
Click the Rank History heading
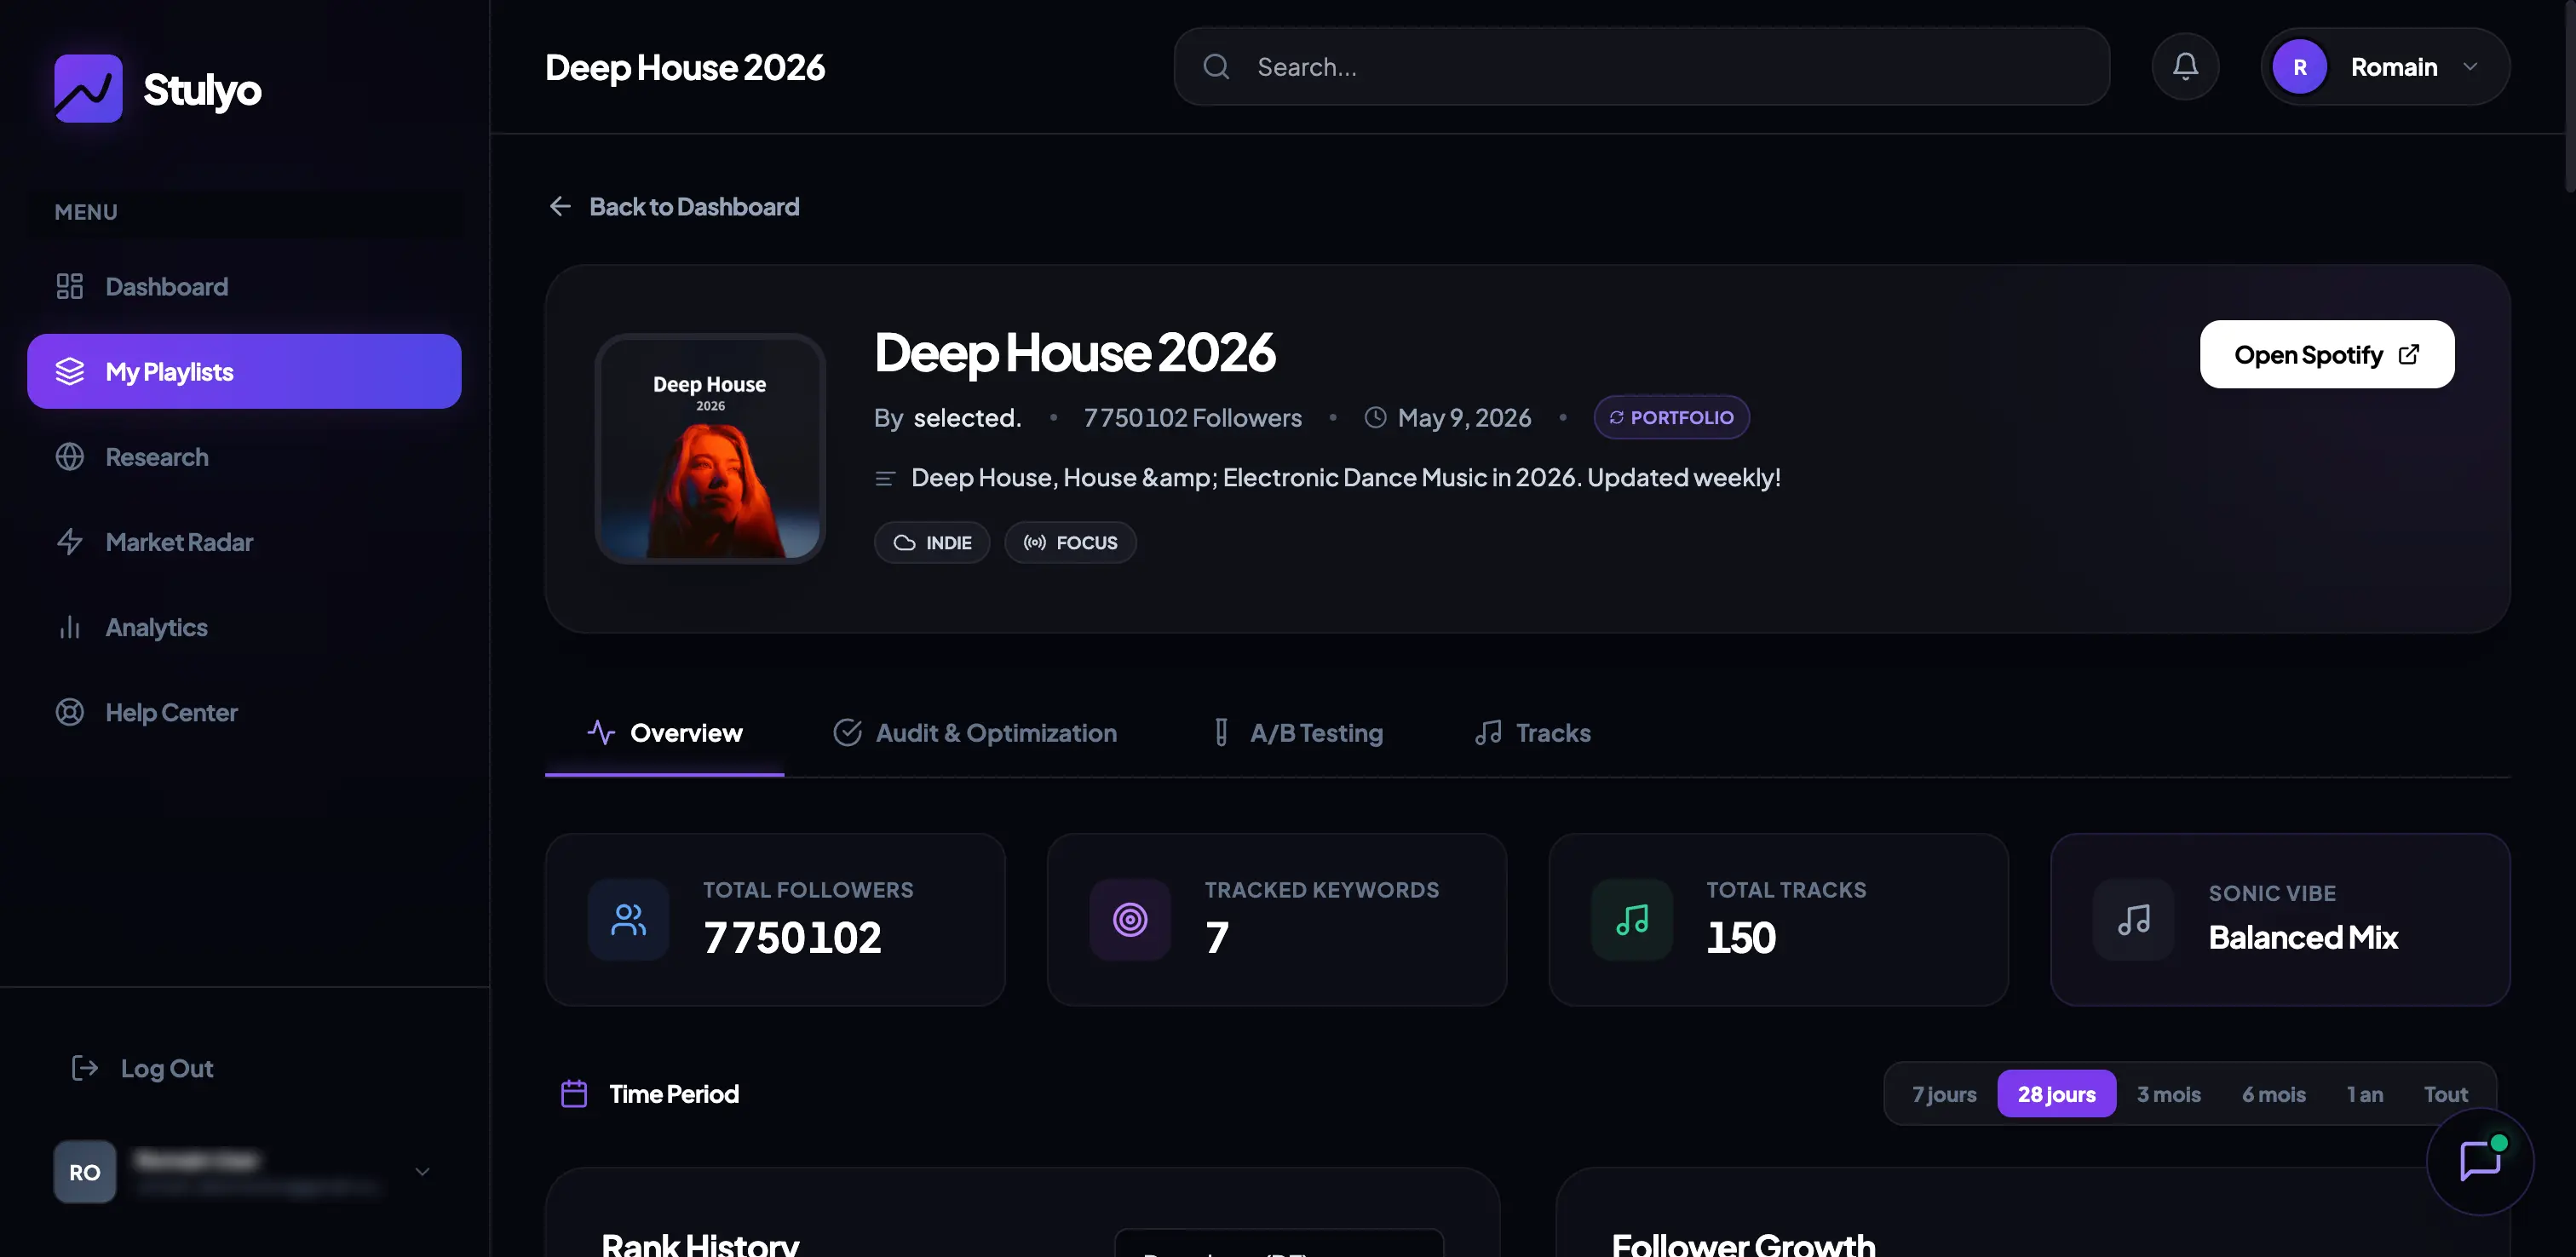coord(700,1244)
